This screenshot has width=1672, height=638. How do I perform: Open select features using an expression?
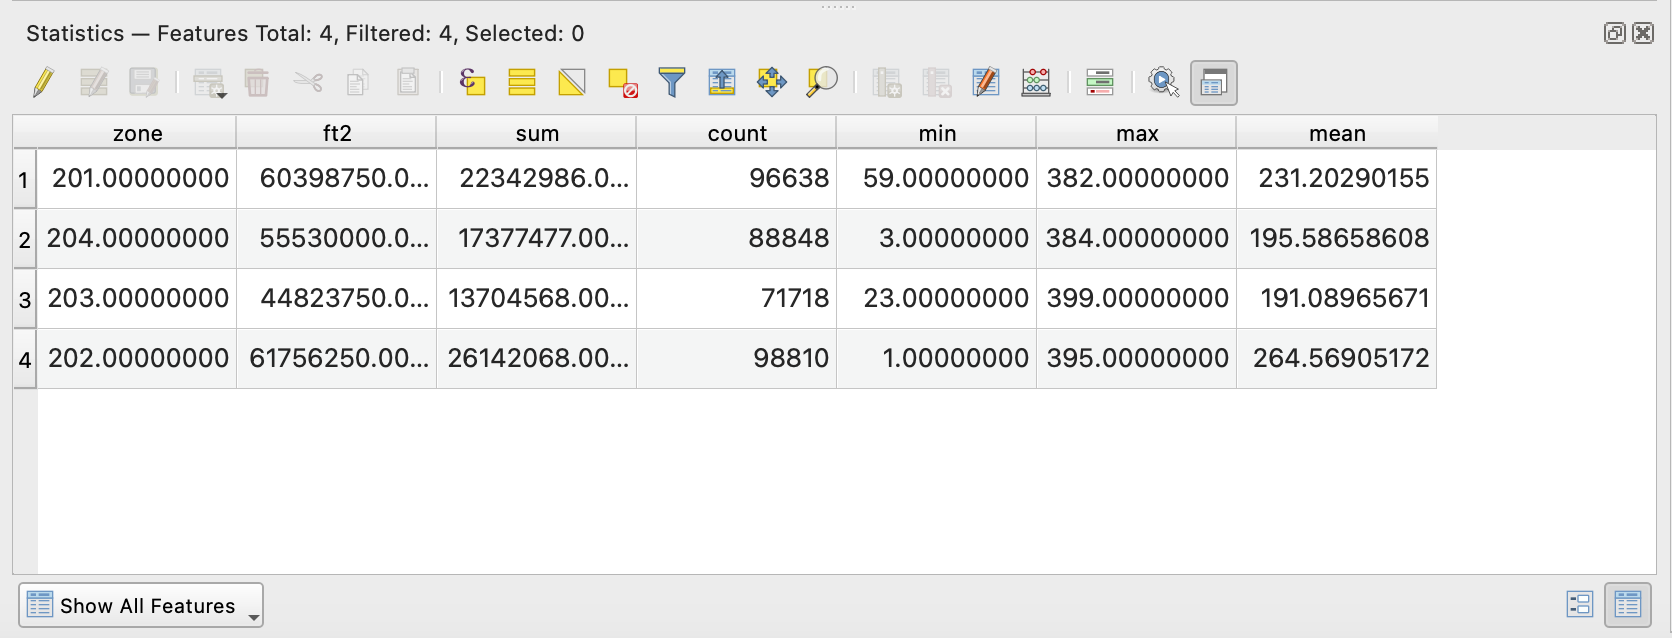pos(472,82)
